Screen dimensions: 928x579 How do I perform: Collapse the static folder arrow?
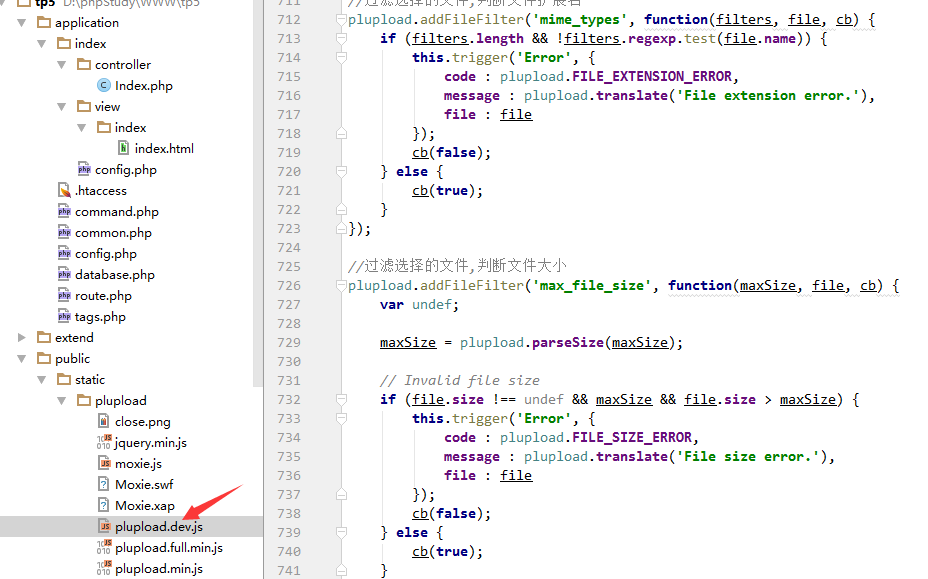[x=42, y=380]
